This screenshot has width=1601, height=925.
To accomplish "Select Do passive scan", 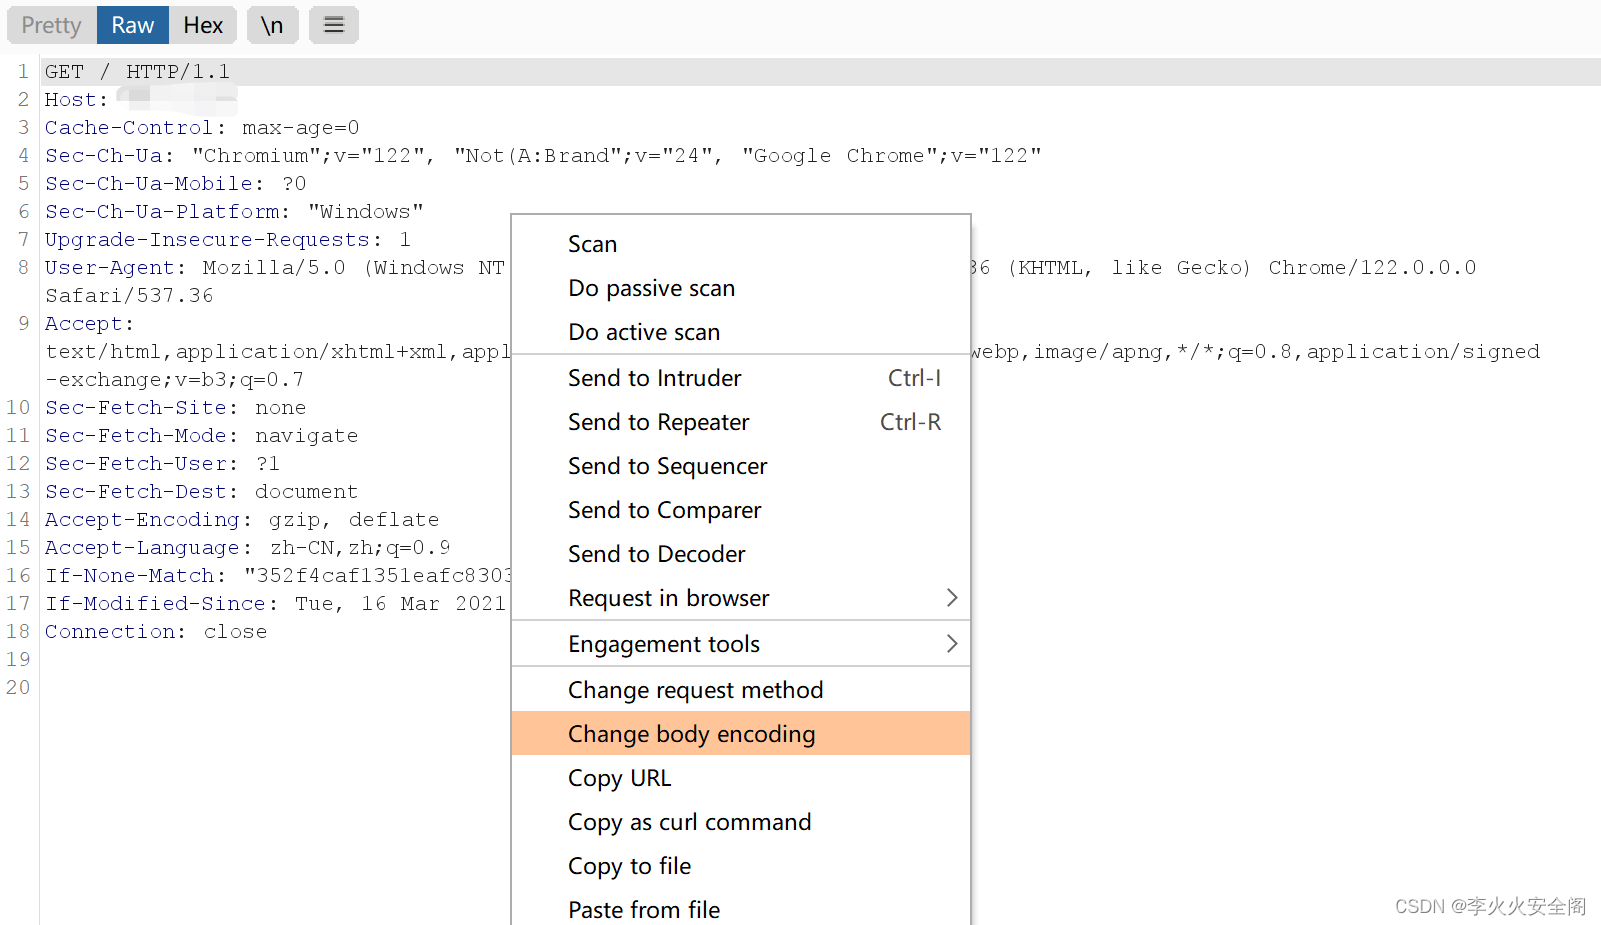I will click(741, 288).
